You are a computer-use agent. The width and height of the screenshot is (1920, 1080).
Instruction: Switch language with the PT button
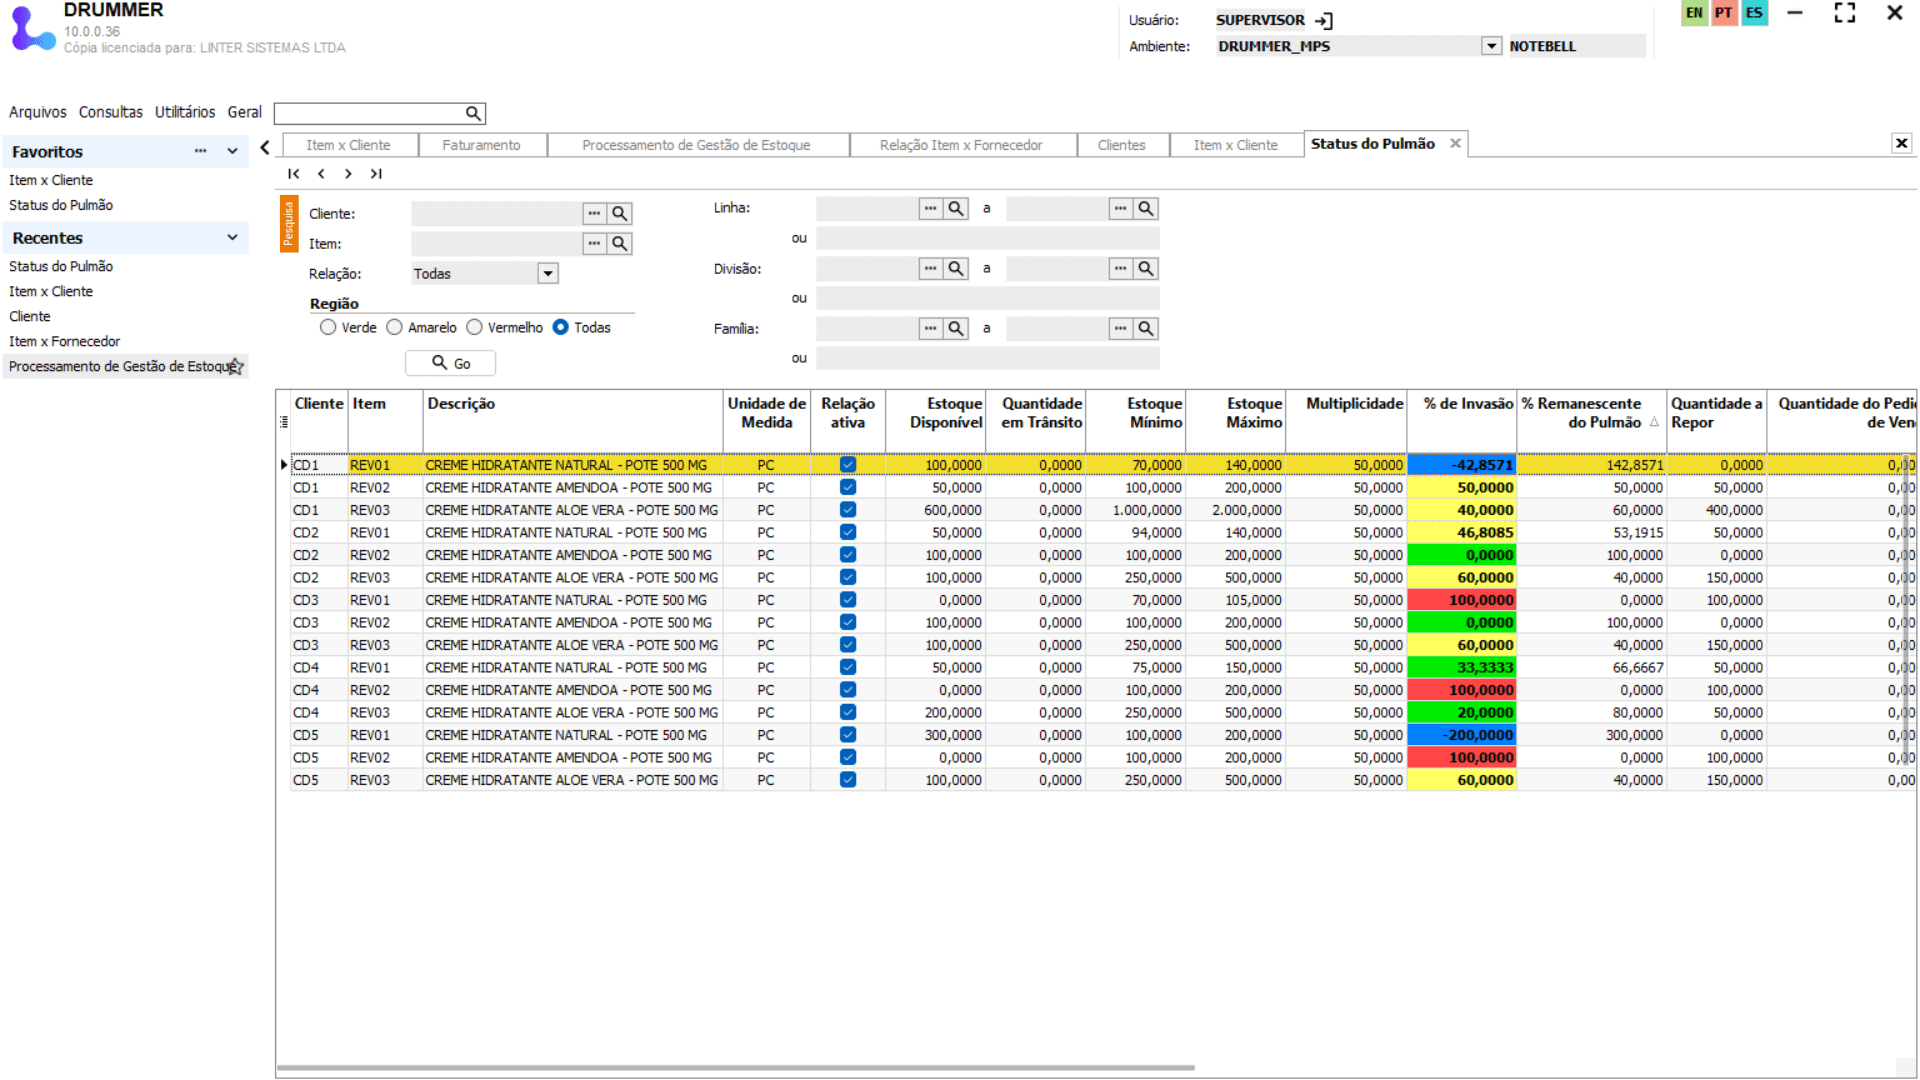click(1723, 13)
